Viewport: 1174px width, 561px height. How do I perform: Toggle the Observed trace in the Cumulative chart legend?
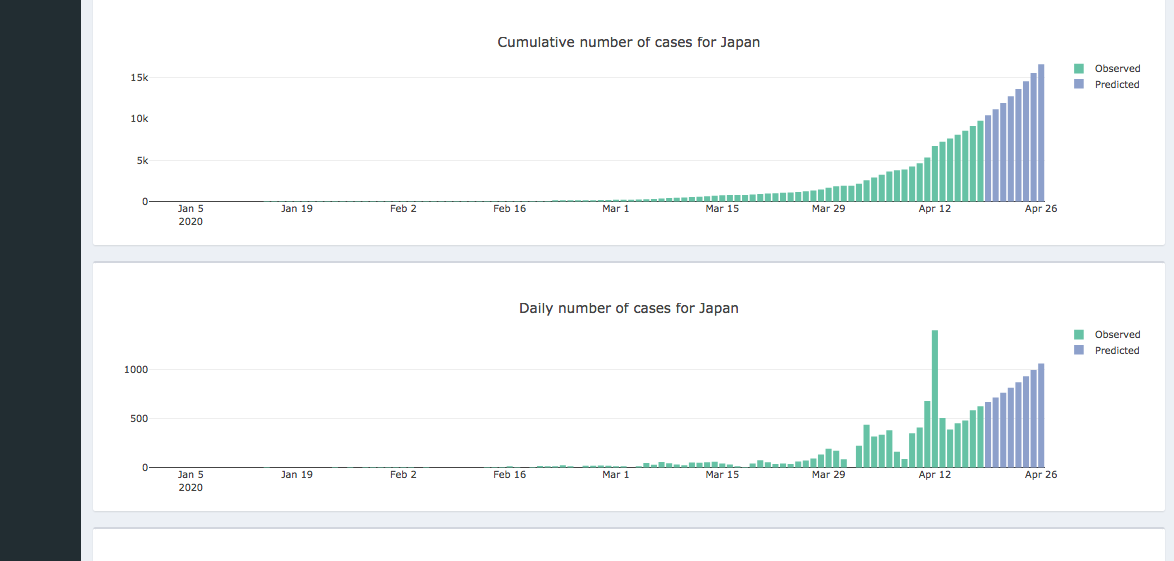[1116, 69]
